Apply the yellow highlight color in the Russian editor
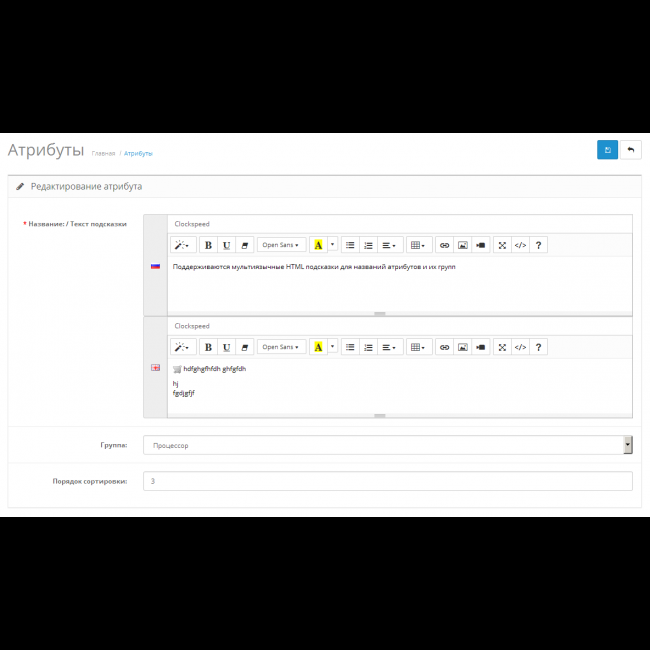 pyautogui.click(x=318, y=245)
